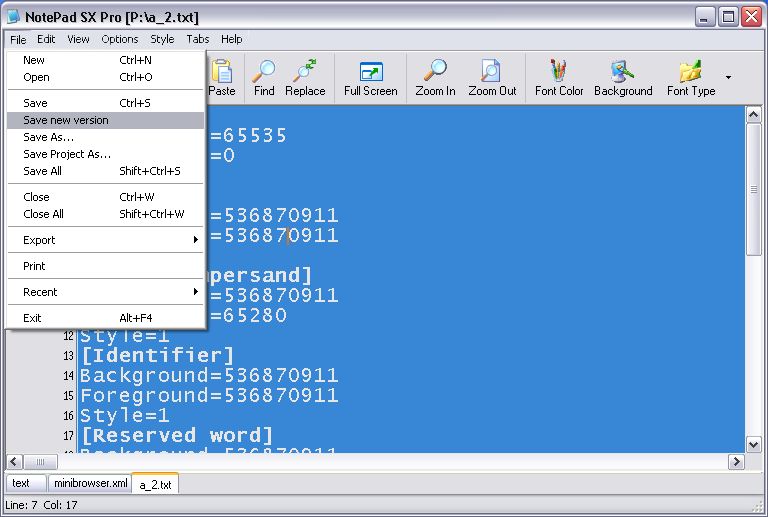Open the Help menu

coord(231,39)
